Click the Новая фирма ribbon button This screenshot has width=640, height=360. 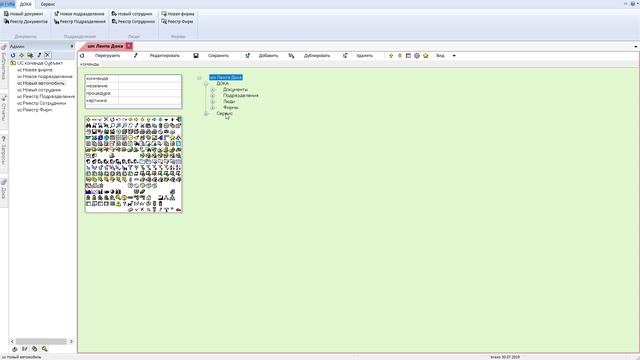178,14
